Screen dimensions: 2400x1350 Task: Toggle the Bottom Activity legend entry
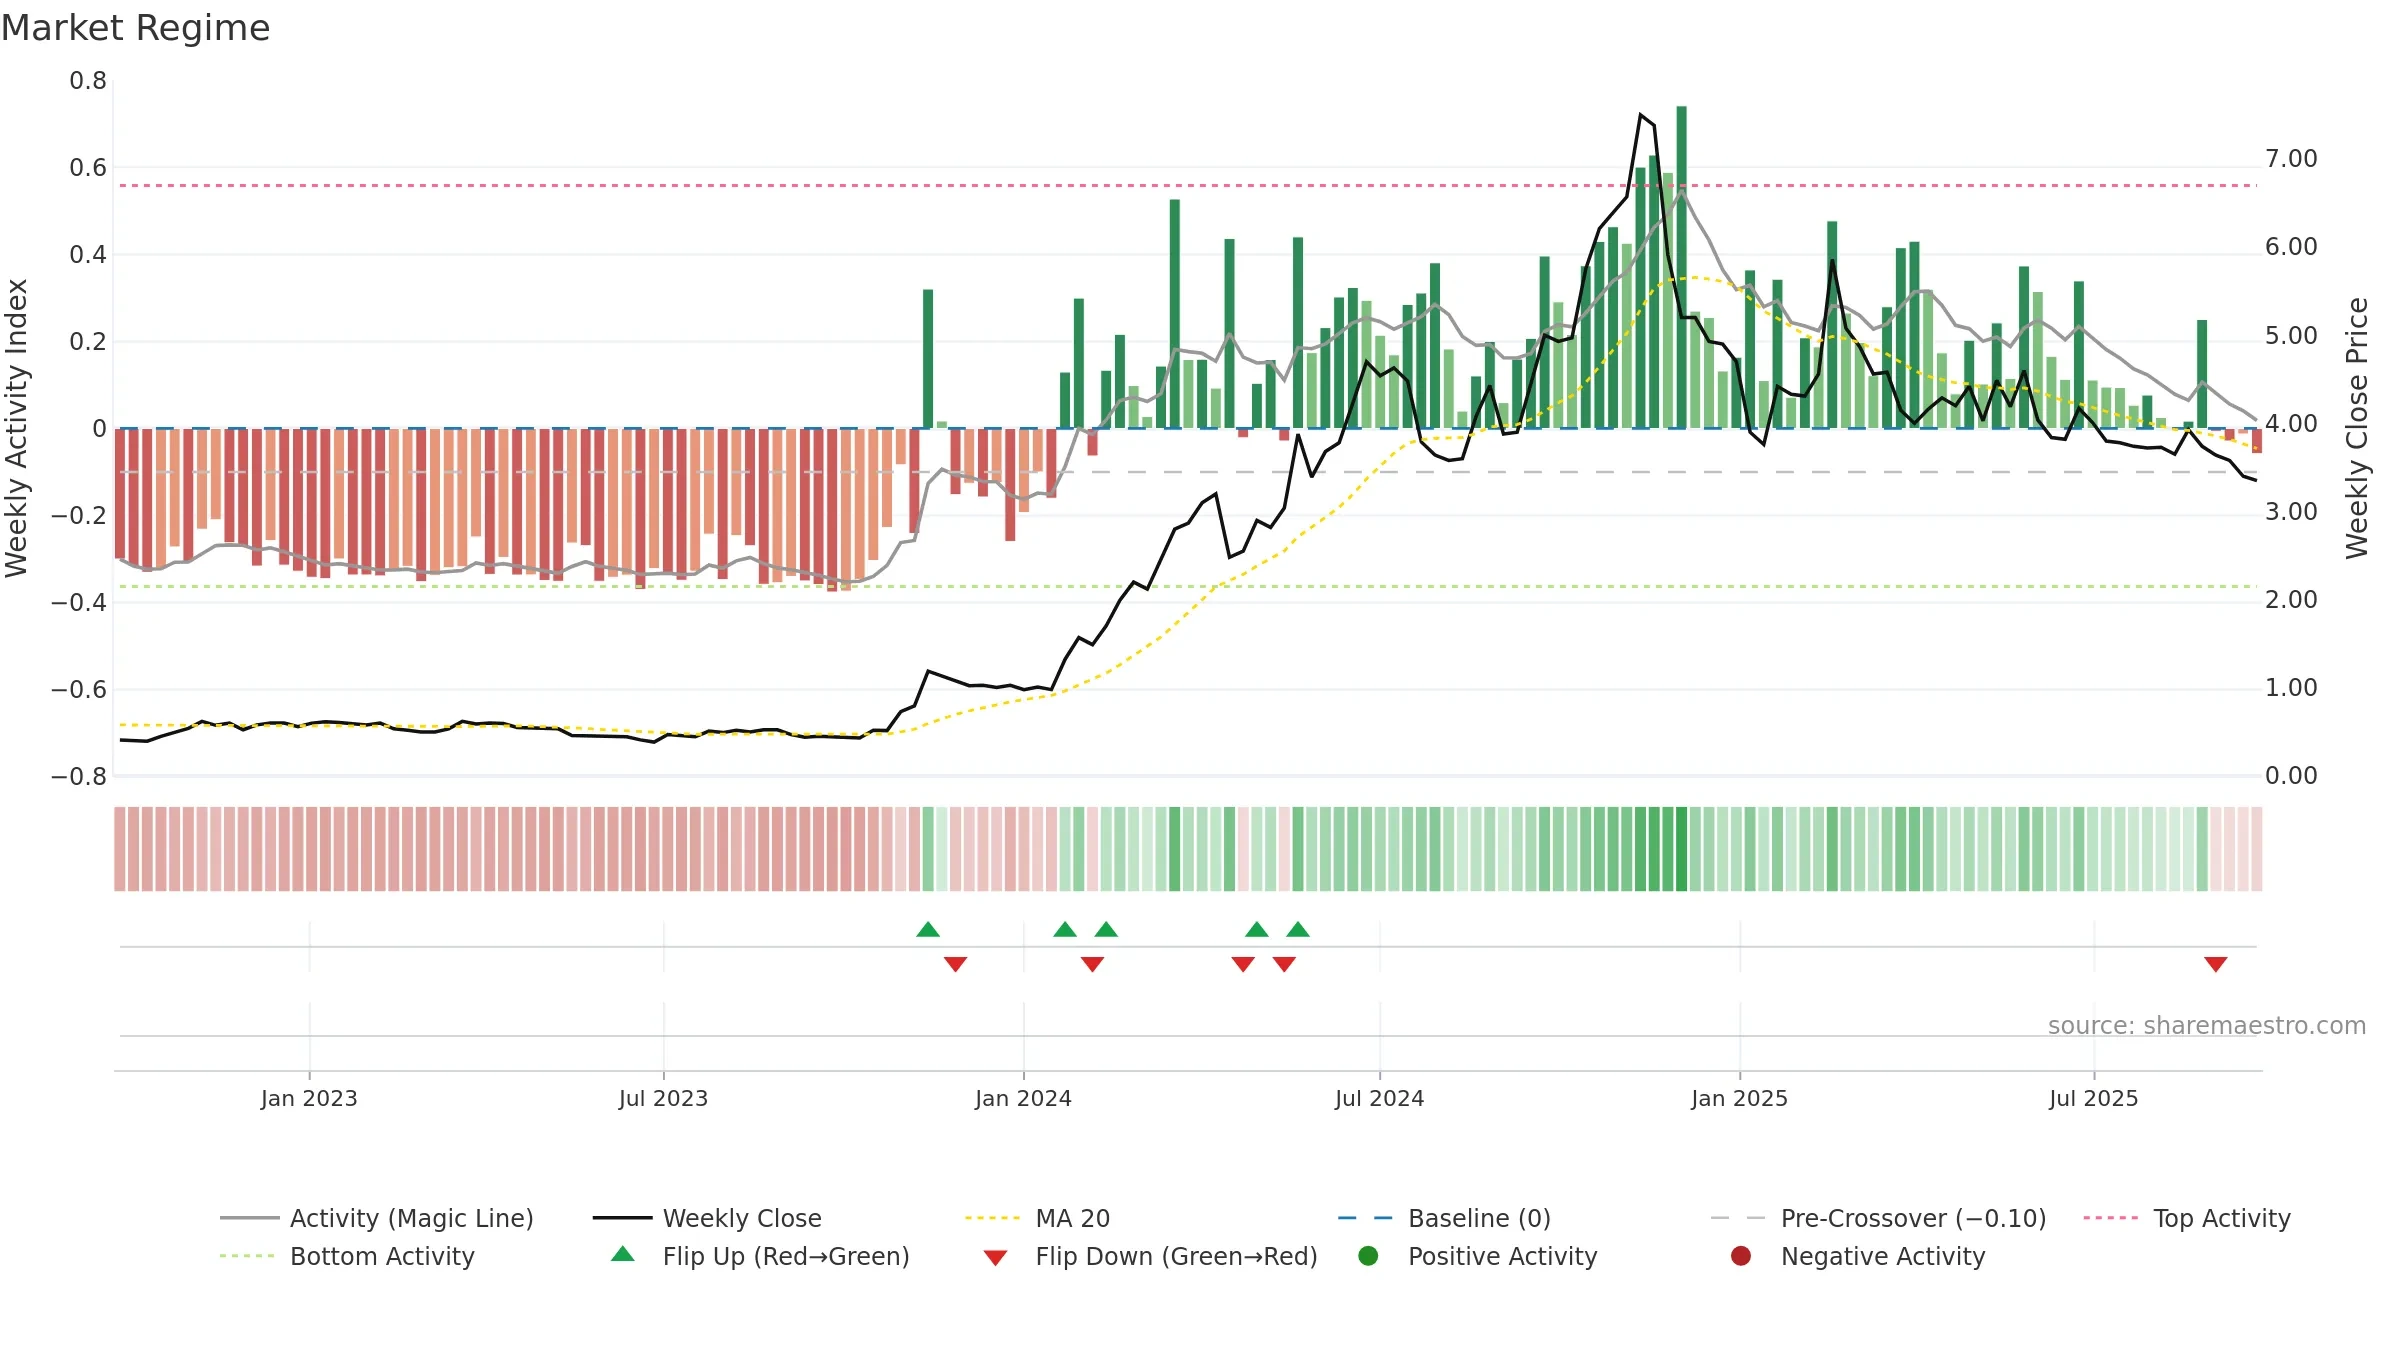coord(347,1256)
